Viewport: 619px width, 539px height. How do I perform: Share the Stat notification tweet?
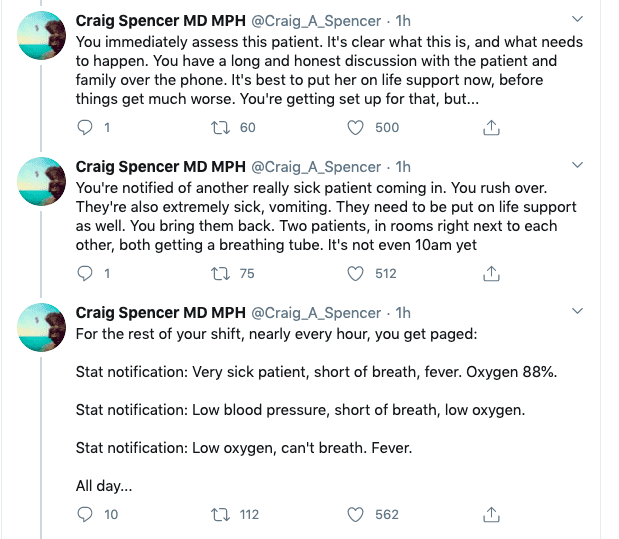(x=491, y=514)
